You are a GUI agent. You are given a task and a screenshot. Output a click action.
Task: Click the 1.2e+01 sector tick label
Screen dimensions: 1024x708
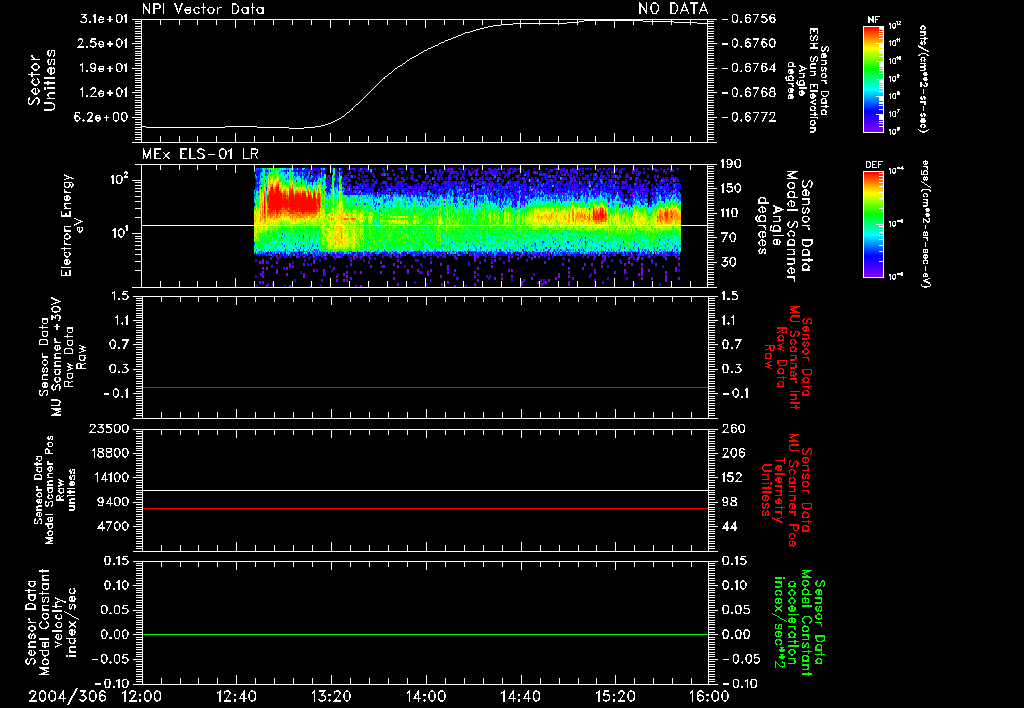pos(104,93)
